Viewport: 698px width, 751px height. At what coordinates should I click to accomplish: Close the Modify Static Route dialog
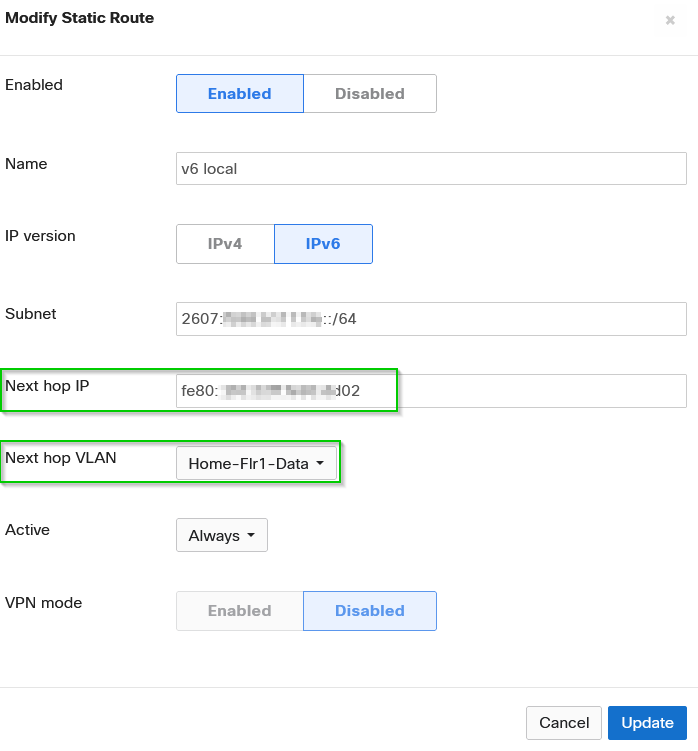pos(669,20)
